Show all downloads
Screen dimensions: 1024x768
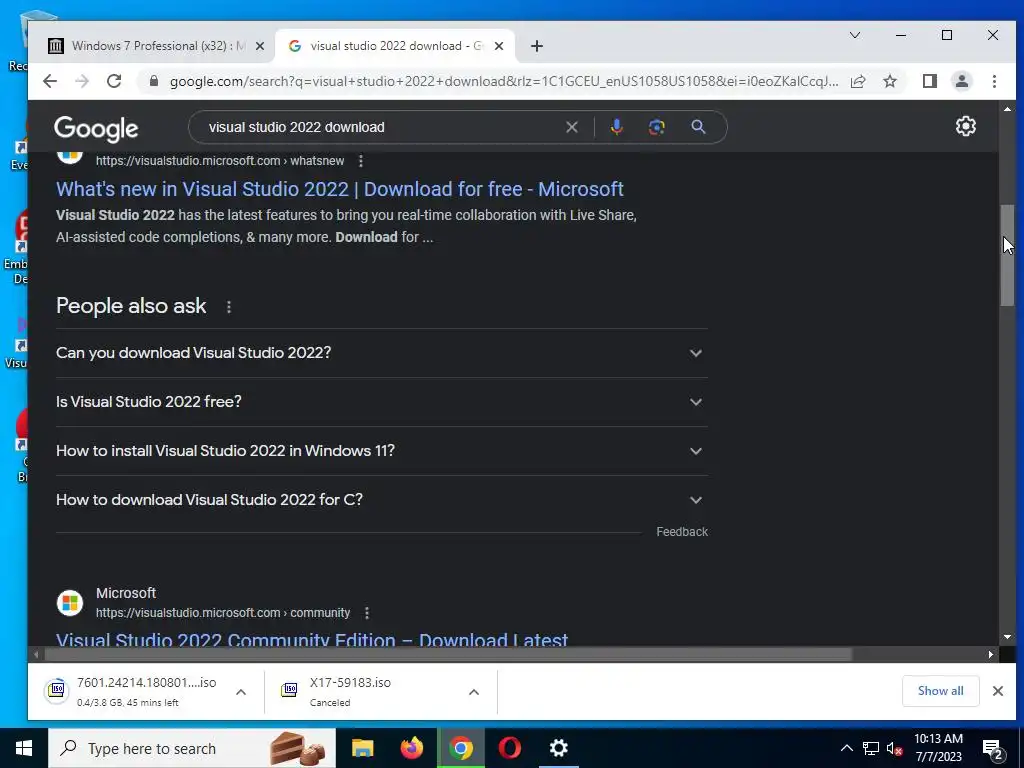click(940, 691)
